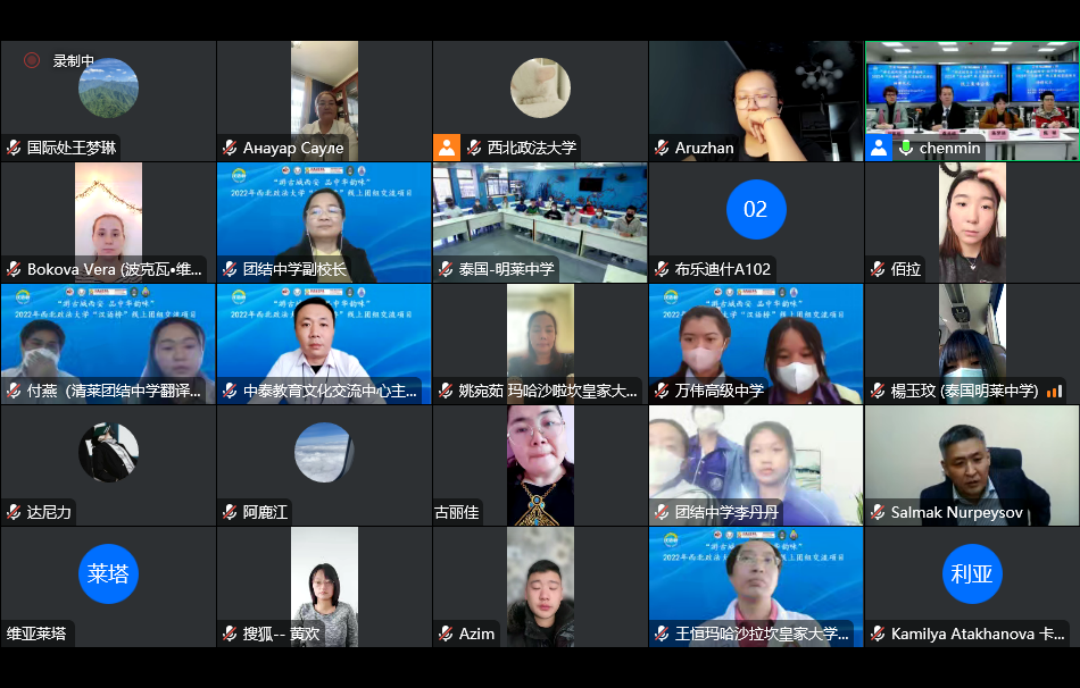
Task: Click the blue 莱塔 avatar circle
Action: tap(108, 574)
